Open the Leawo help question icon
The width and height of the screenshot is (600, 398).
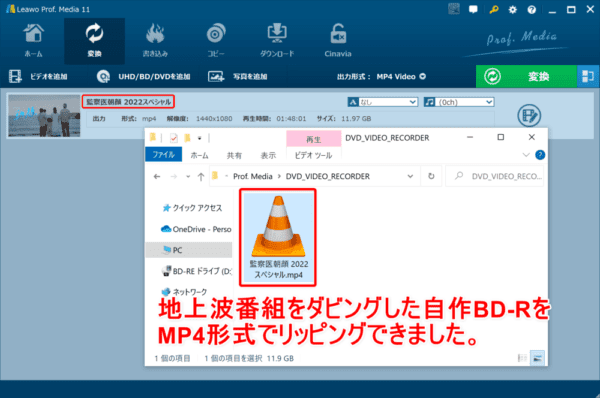(532, 10)
